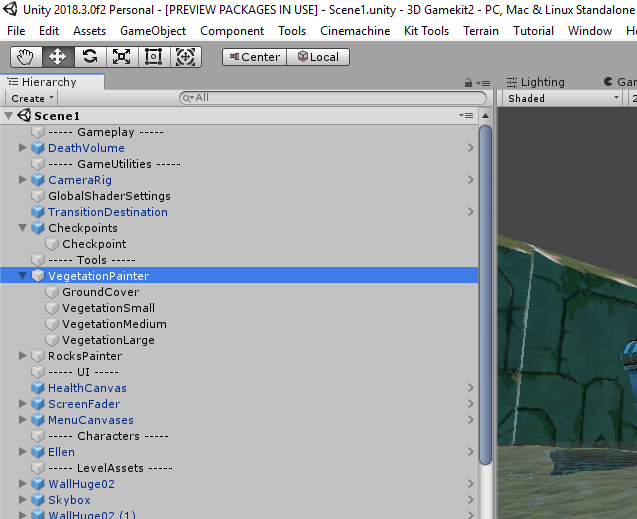Open the GameObject menu

pos(153,31)
